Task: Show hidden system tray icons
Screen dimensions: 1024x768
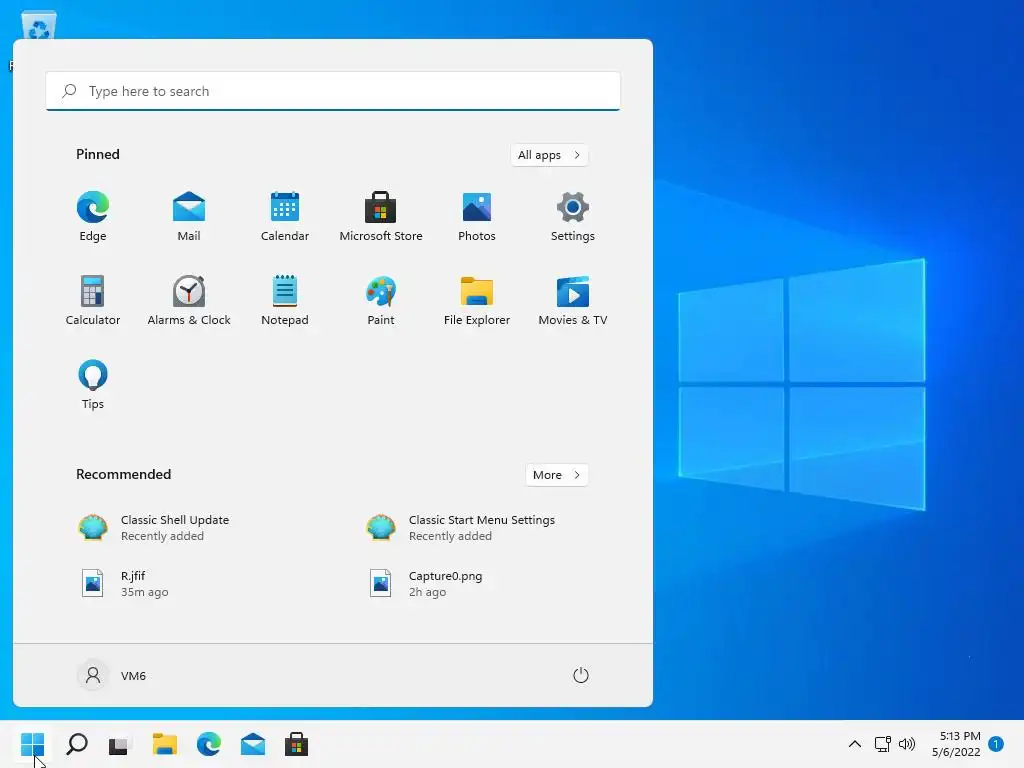Action: click(x=854, y=744)
